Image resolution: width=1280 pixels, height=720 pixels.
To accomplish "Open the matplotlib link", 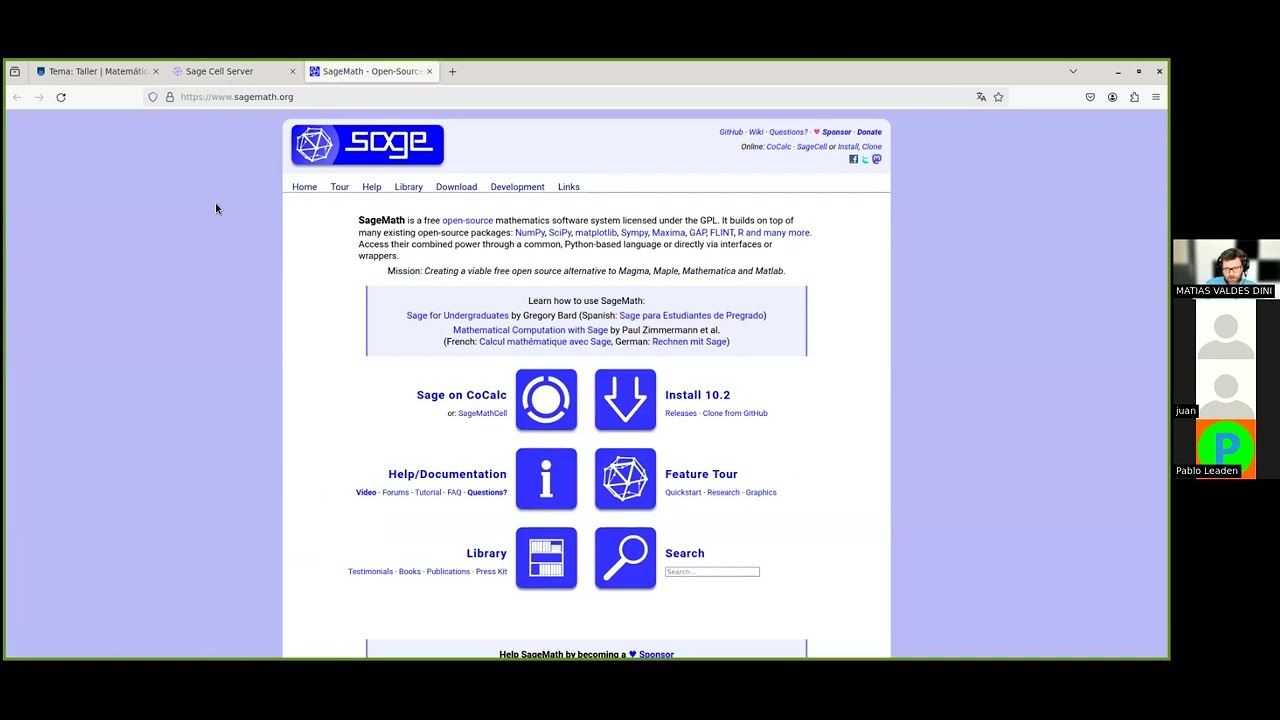I will point(596,233).
